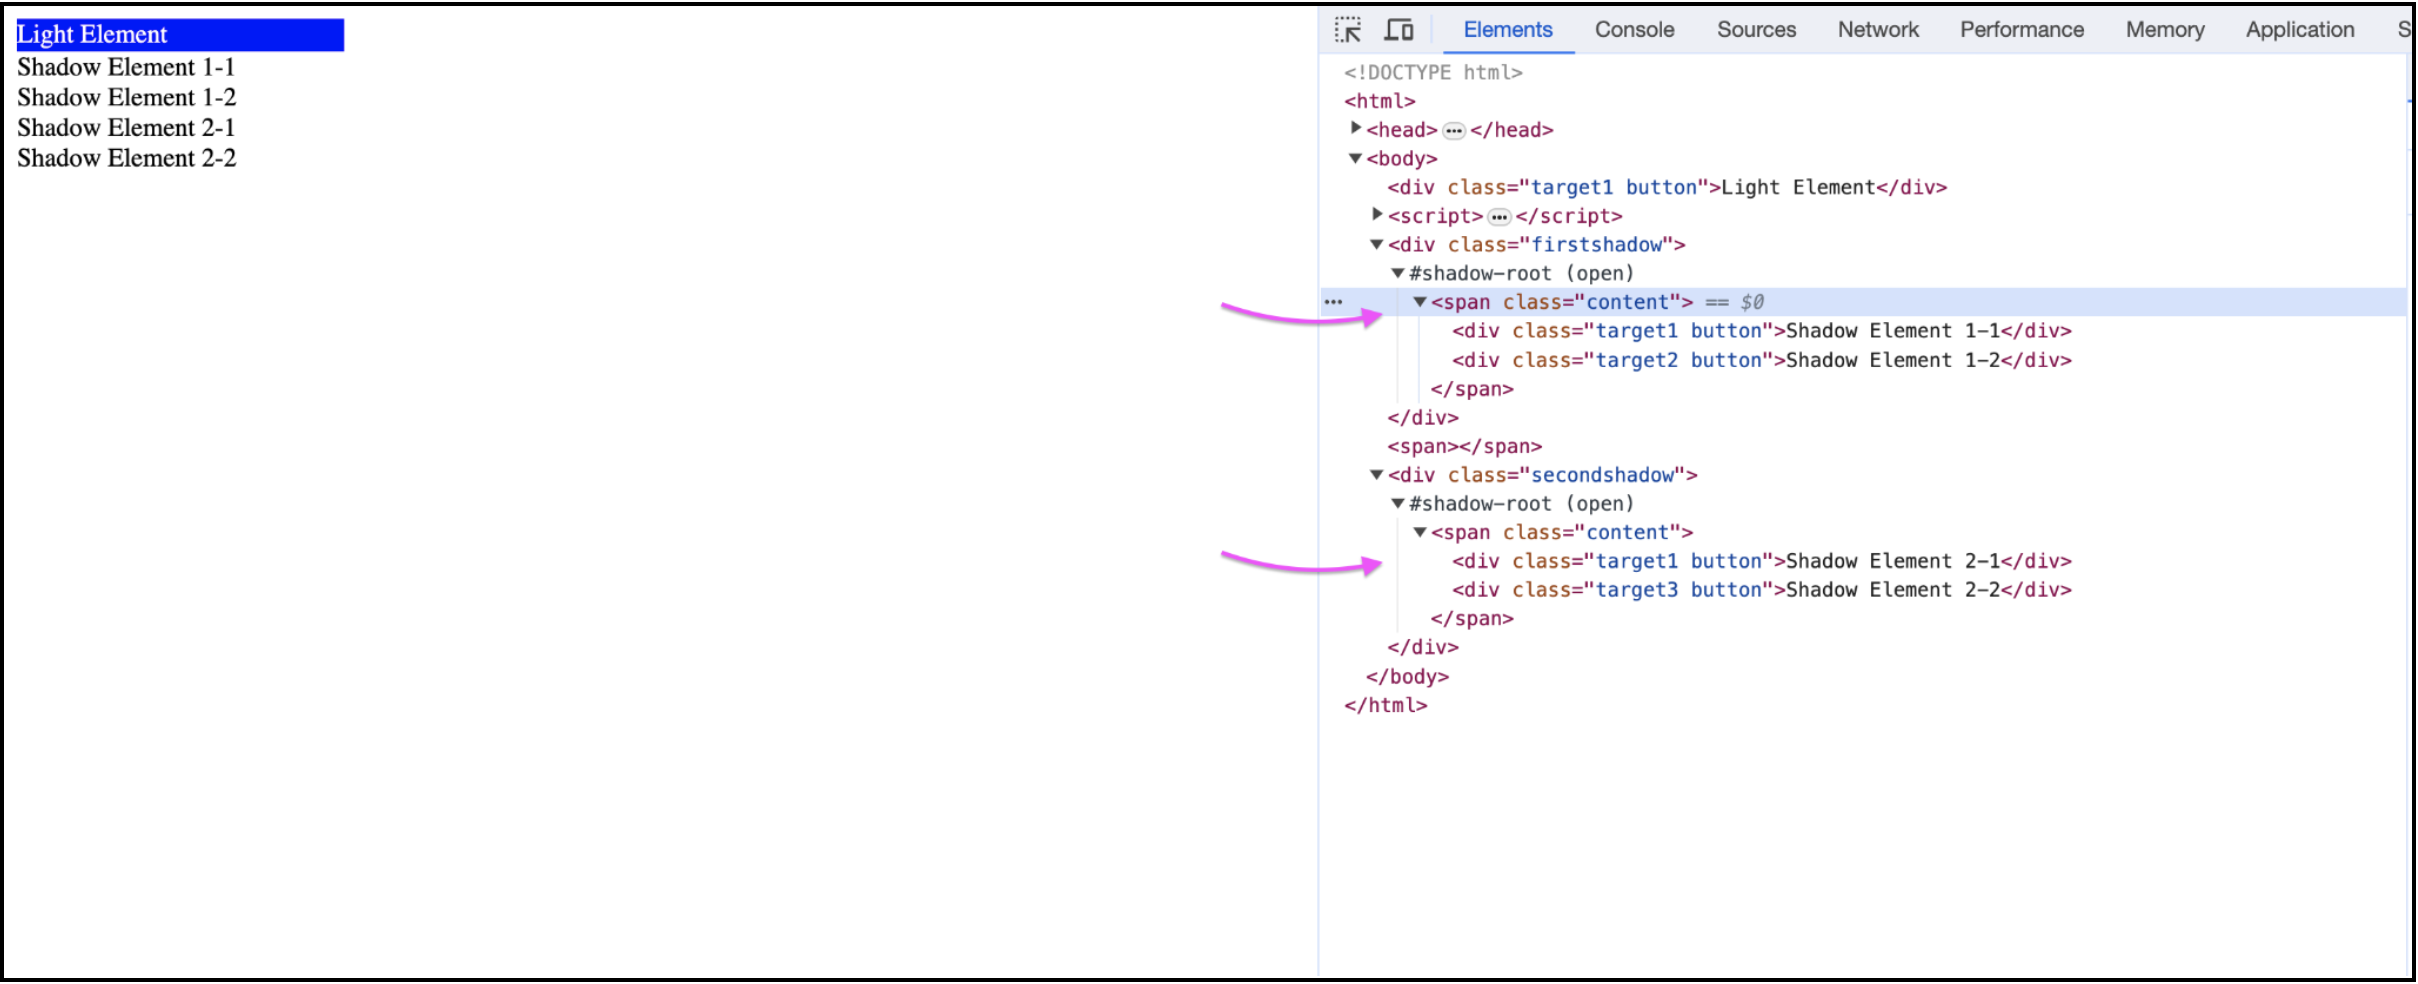
Task: Click Shadow Element 1-2 on the page
Action: pos(127,98)
